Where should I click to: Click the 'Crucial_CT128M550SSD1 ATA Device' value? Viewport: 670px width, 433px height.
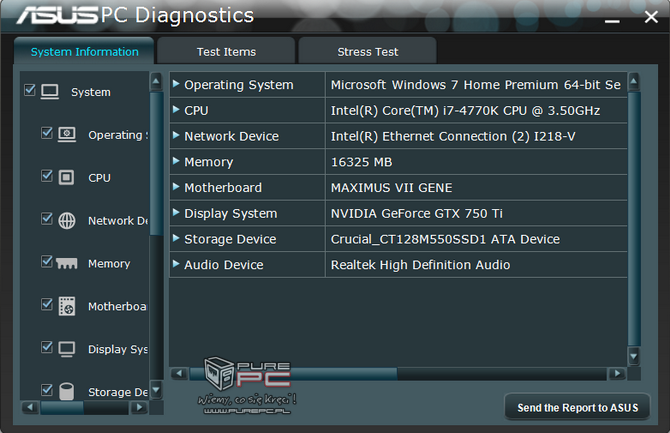click(445, 239)
